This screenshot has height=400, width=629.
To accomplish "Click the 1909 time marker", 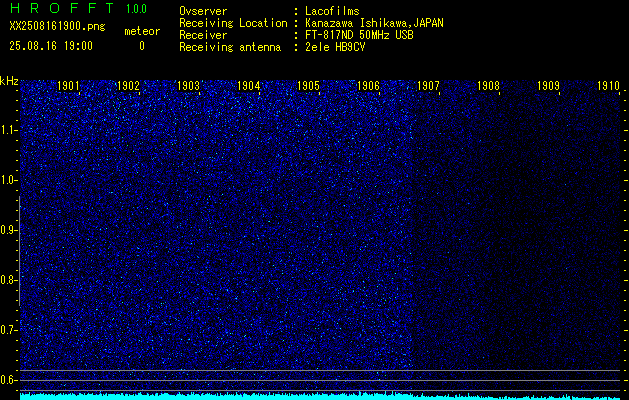I will [x=548, y=85].
